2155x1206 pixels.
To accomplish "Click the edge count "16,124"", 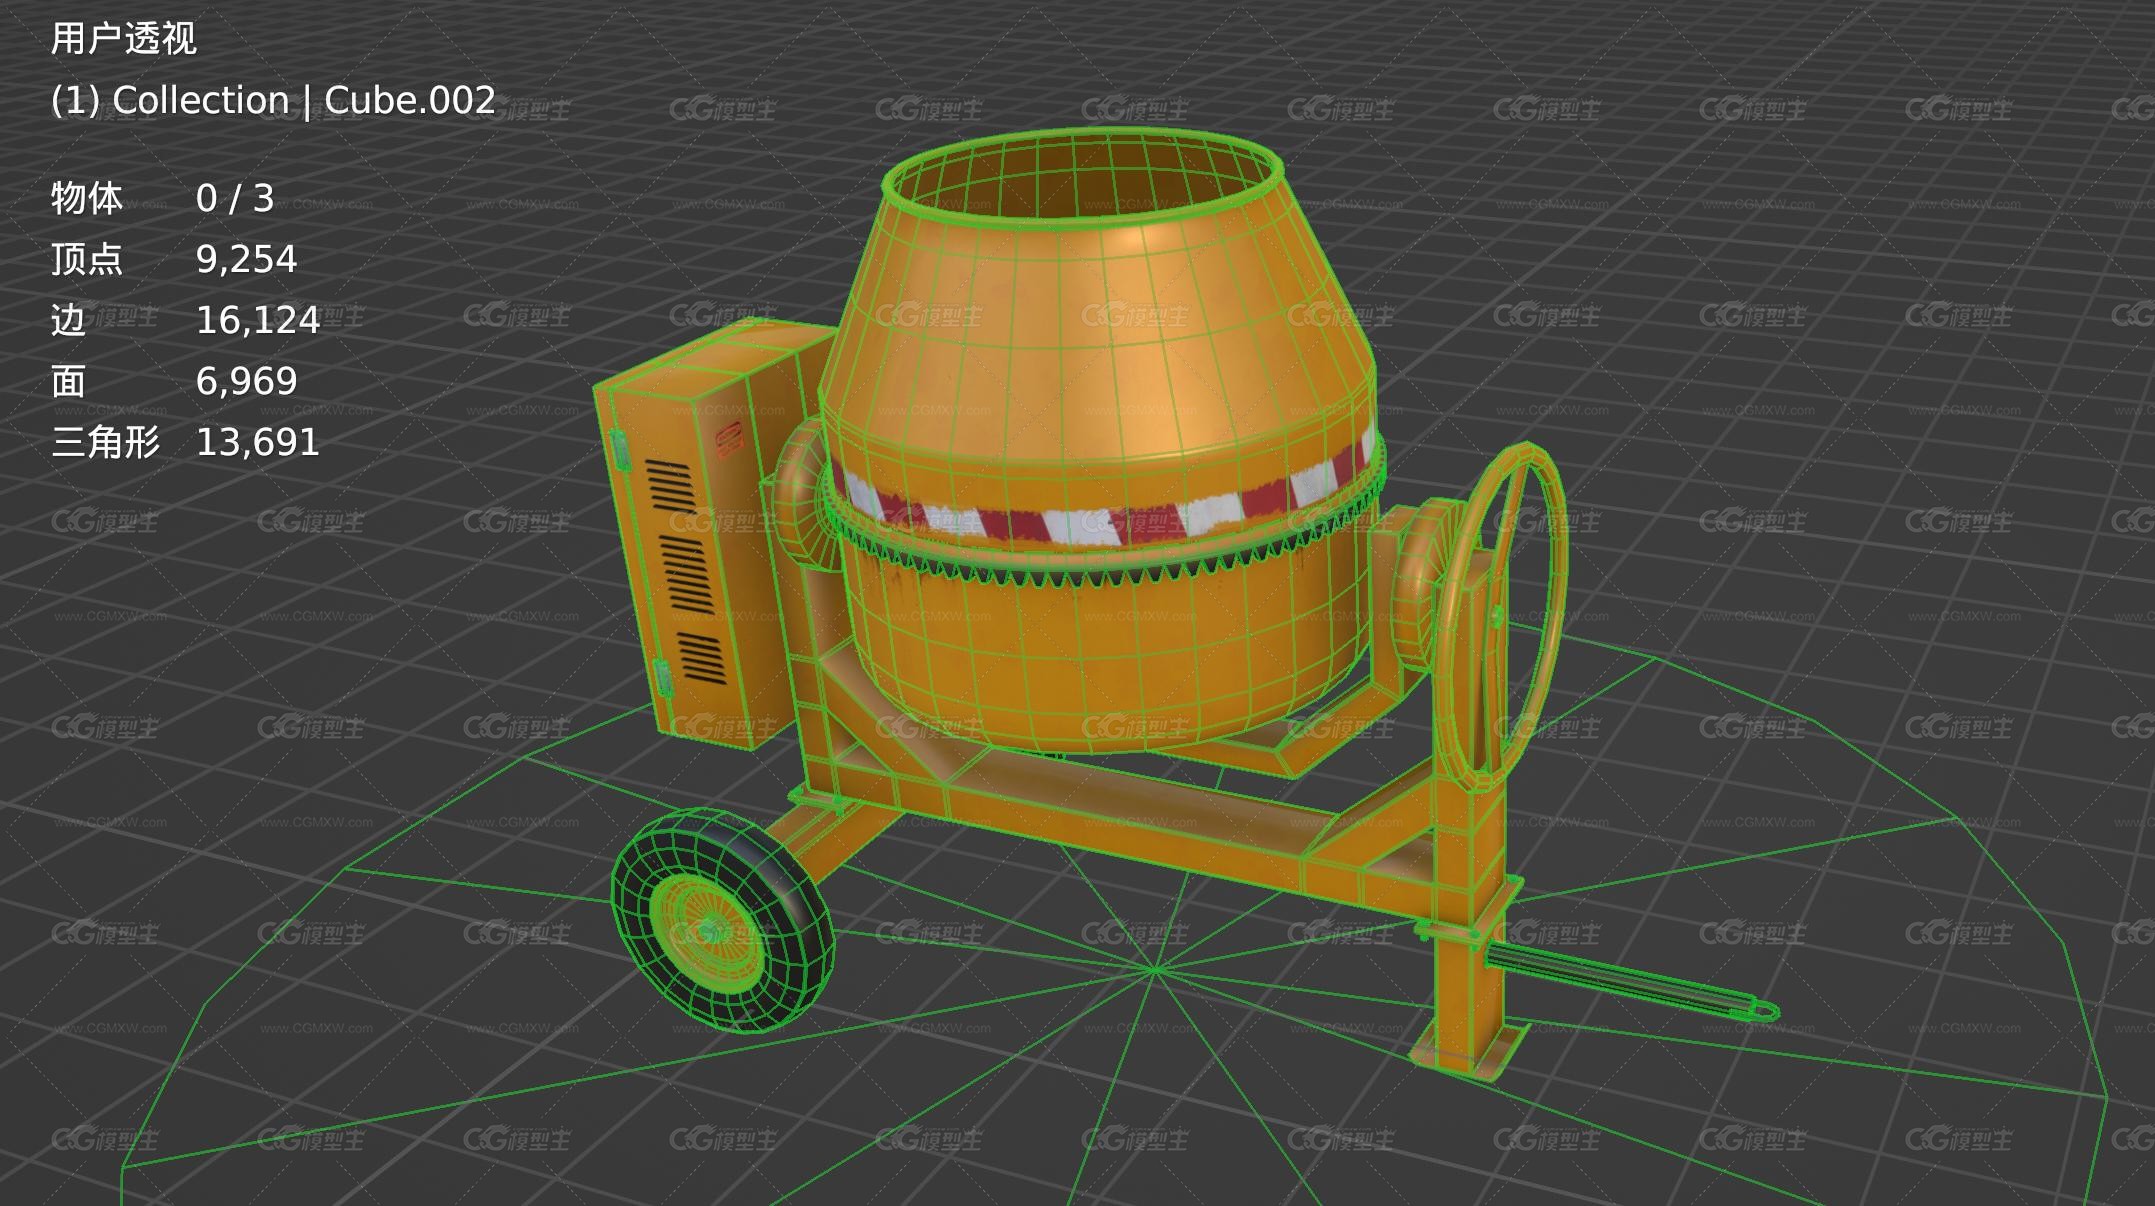I will [258, 320].
